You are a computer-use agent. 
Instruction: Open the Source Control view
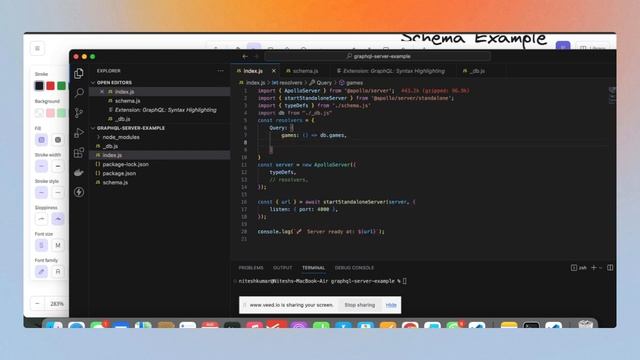pos(79,113)
